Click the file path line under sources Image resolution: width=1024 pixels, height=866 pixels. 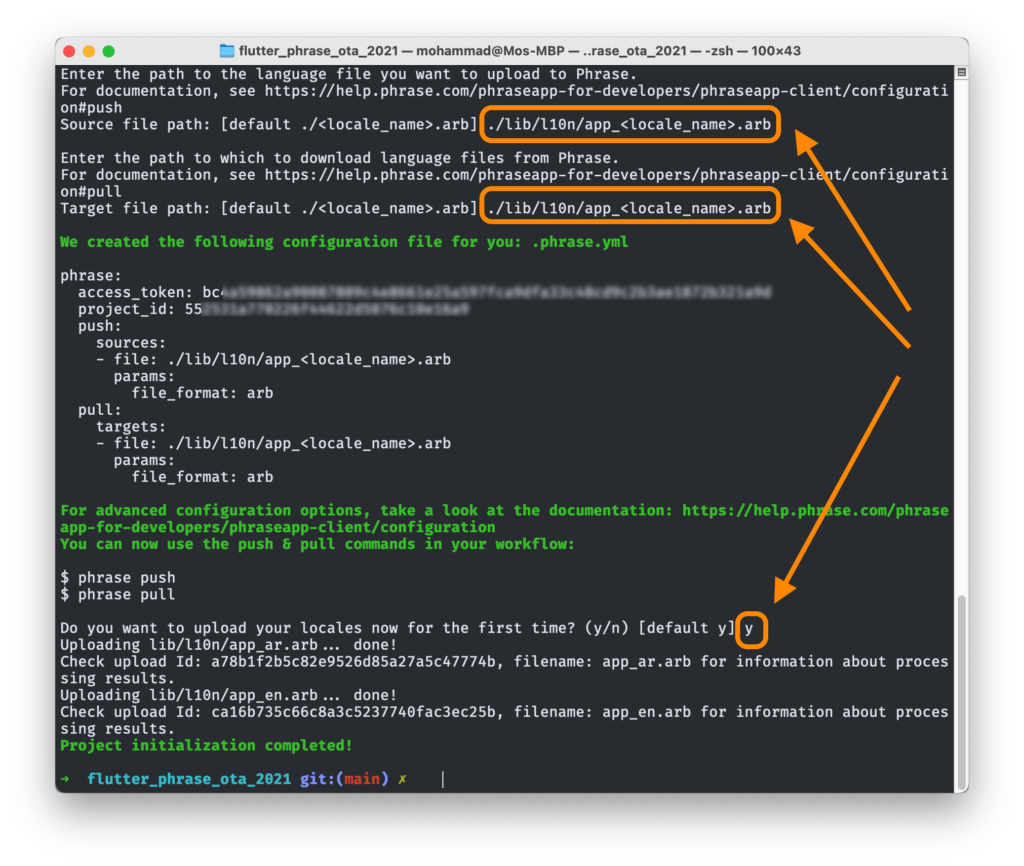tap(273, 359)
